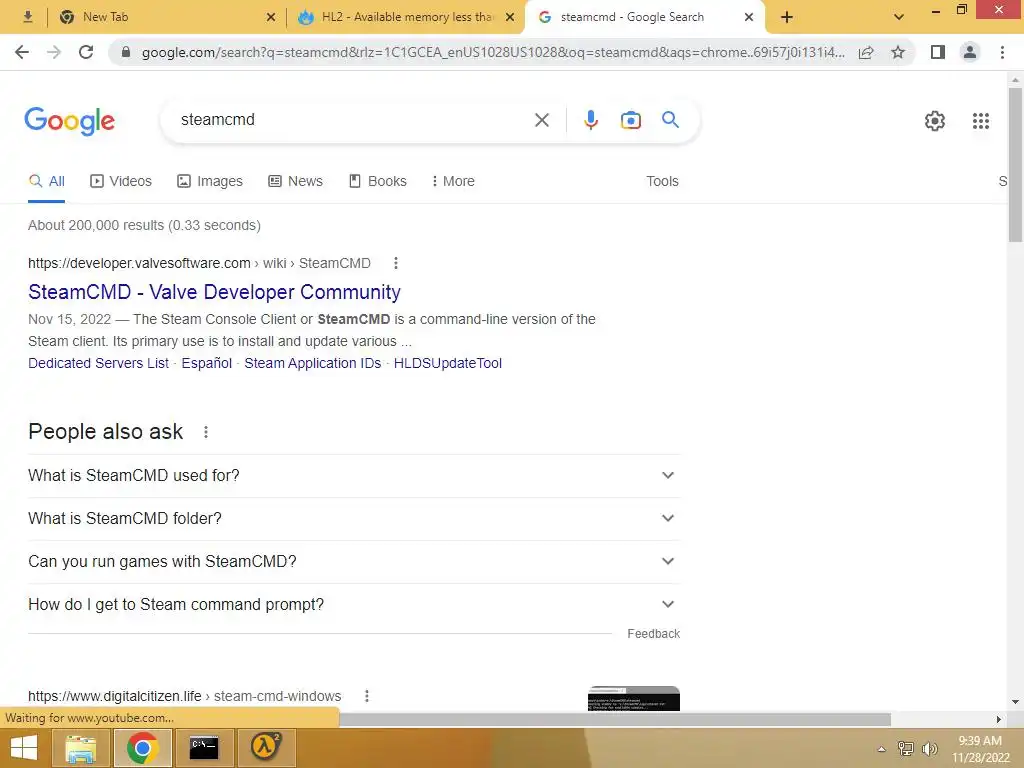The height and width of the screenshot is (768, 1024).
Task: Open options dots next to valvesoftware result URL
Action: click(396, 263)
